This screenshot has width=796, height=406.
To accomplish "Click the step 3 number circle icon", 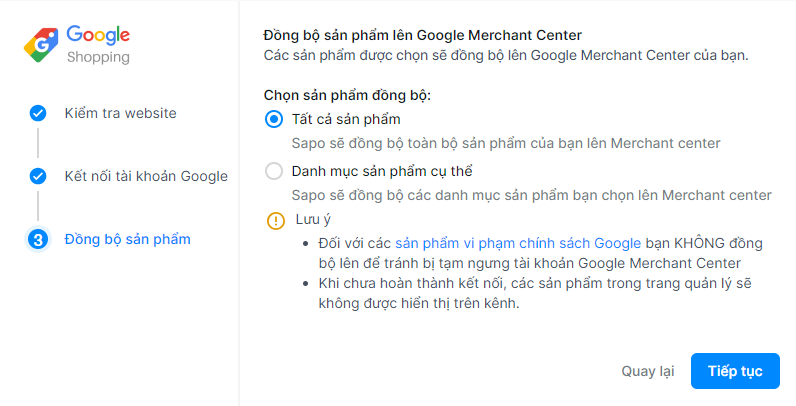I will (38, 239).
